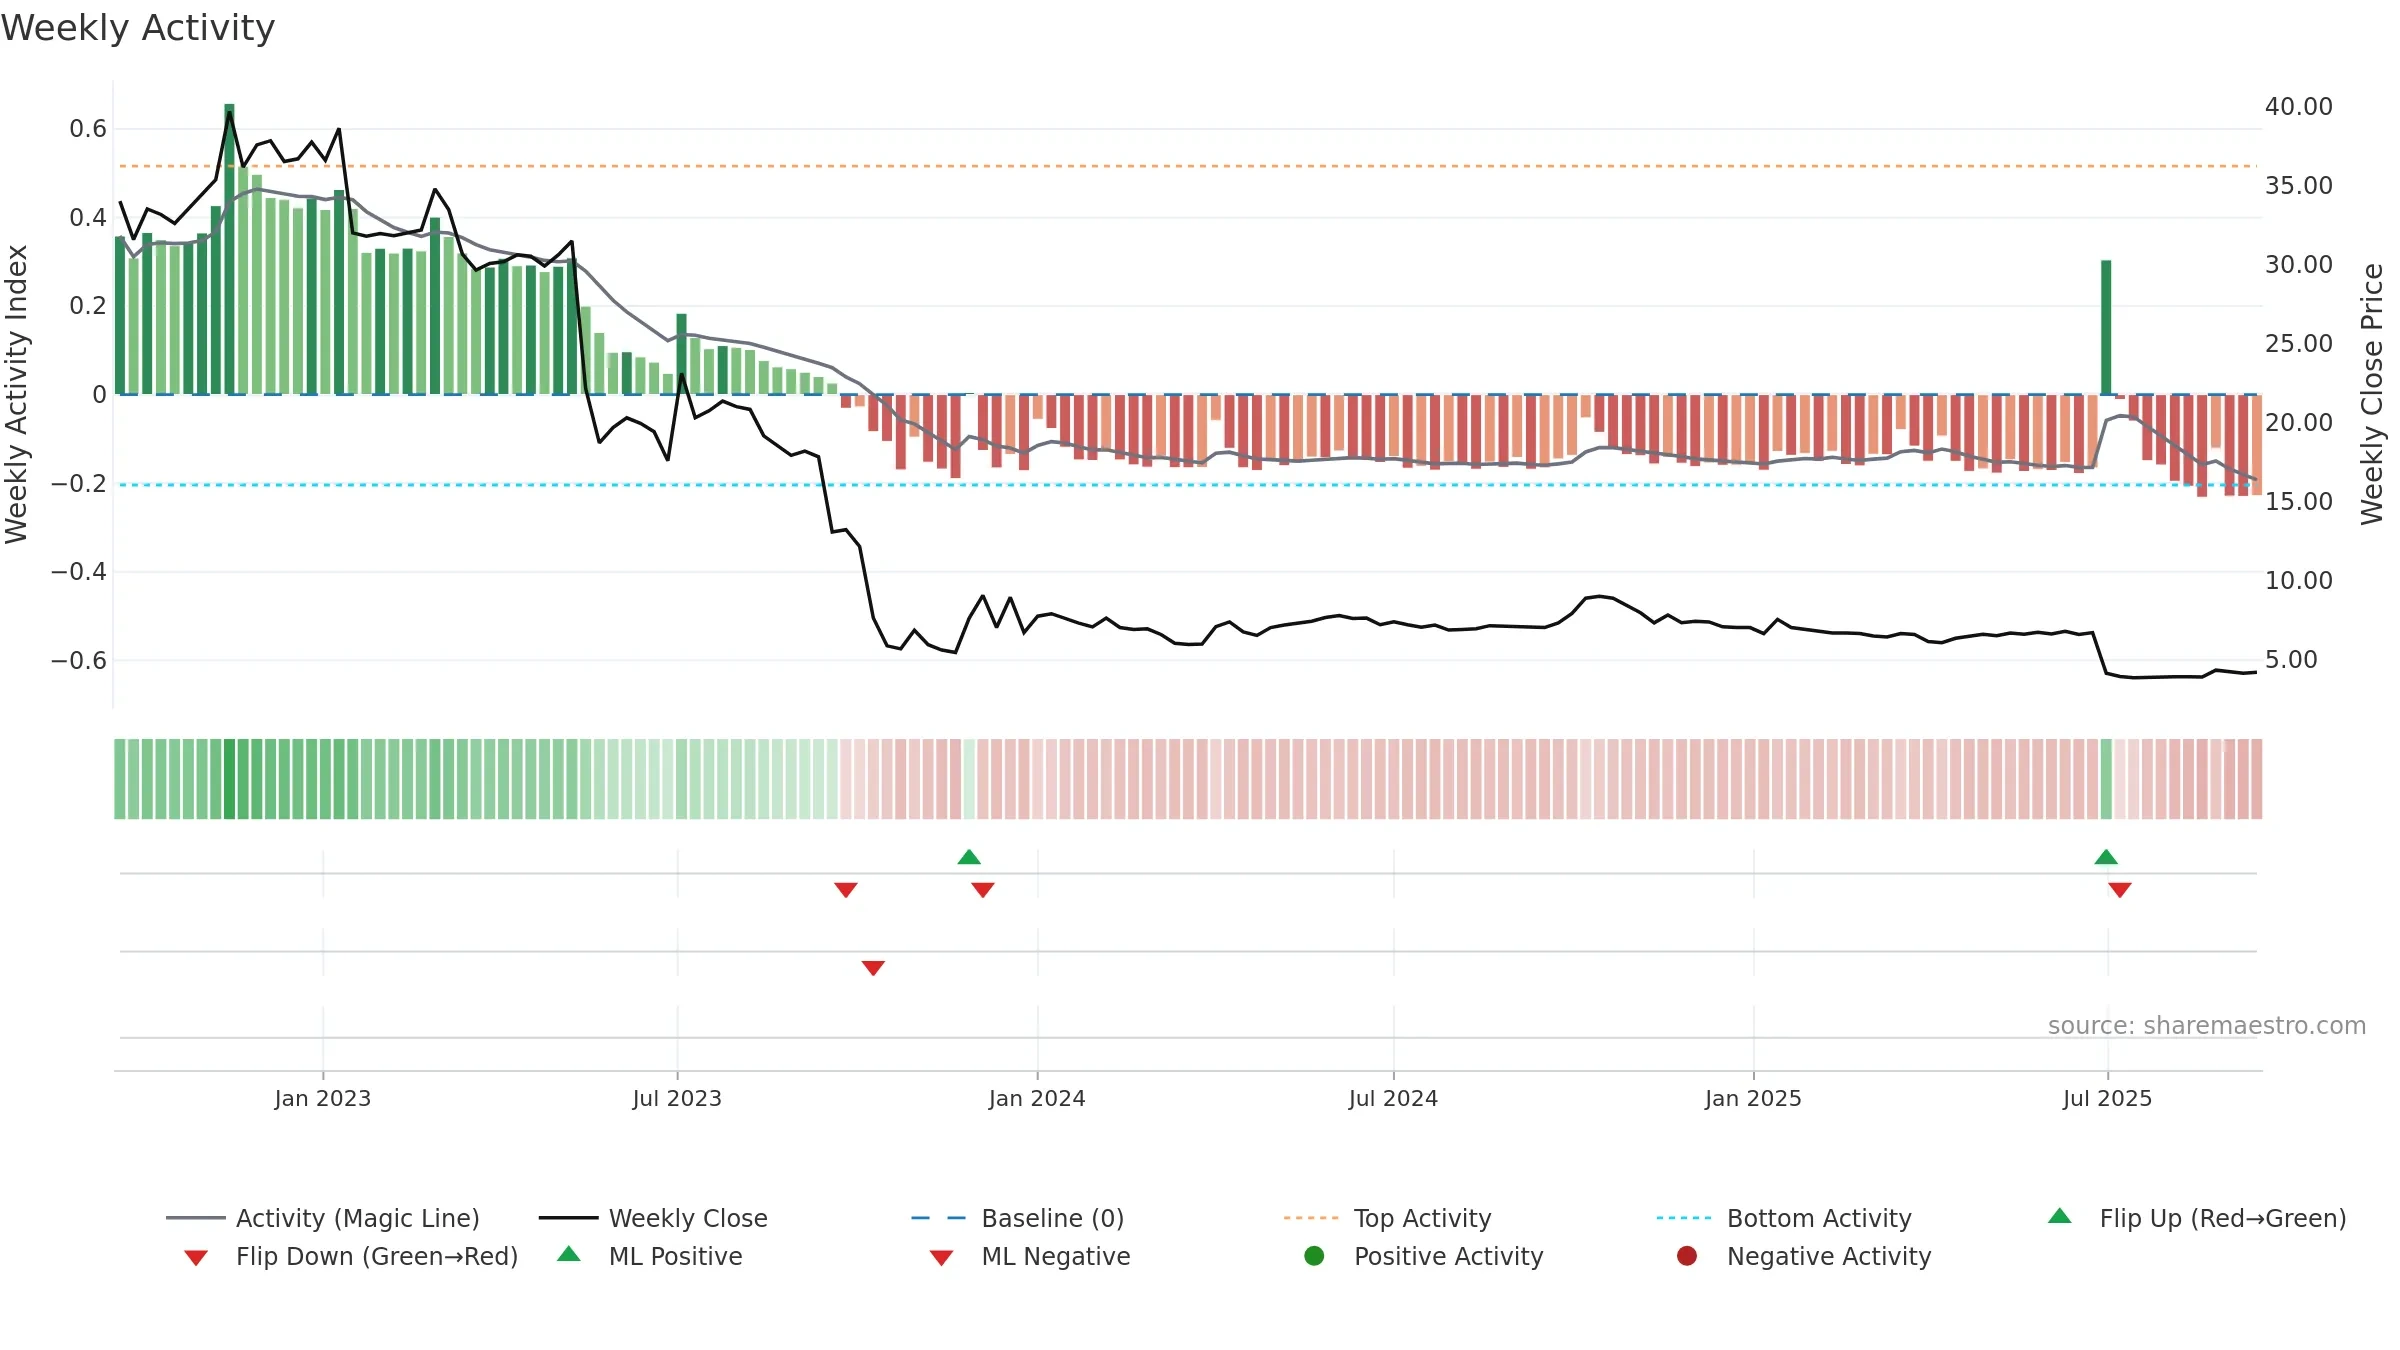2400x1350 pixels.
Task: Click the 'Weekly Close Price' axis title
Action: [x=2372, y=394]
